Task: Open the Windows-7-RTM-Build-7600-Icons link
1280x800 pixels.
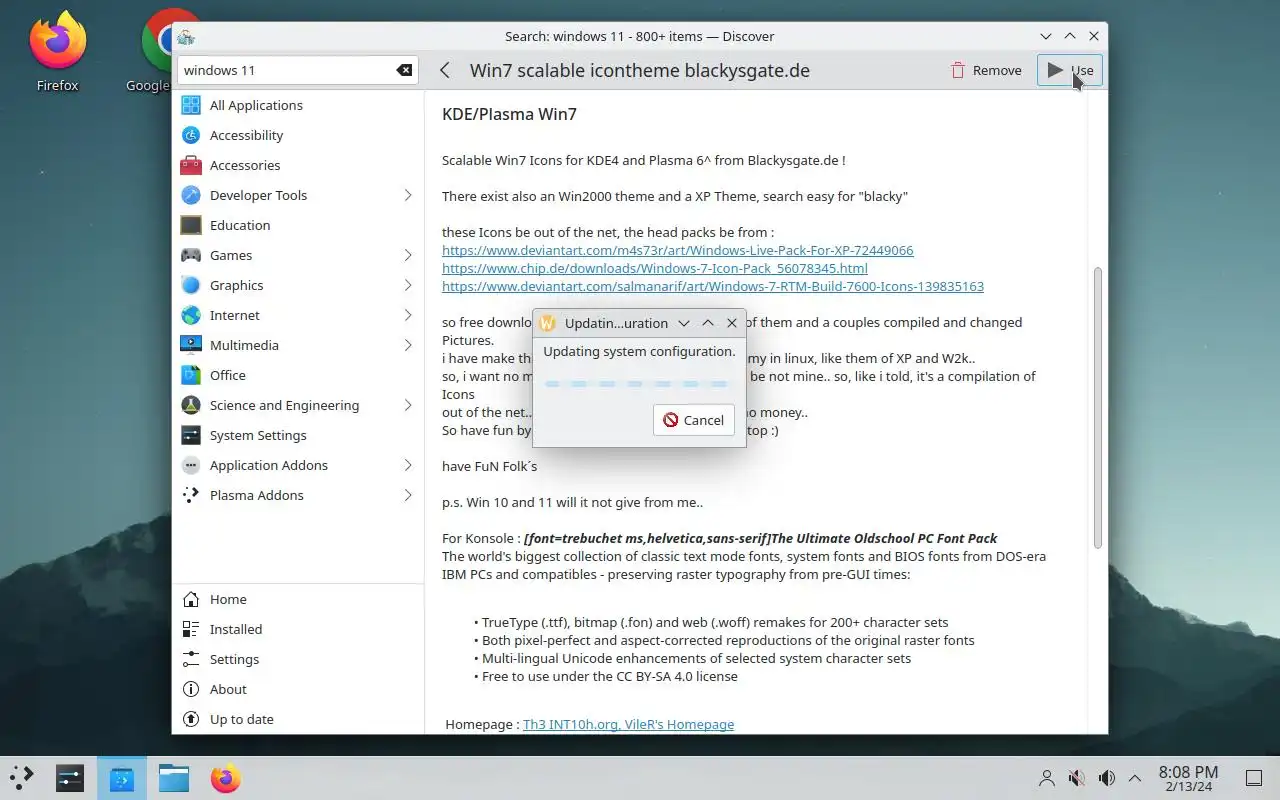Action: click(712, 286)
